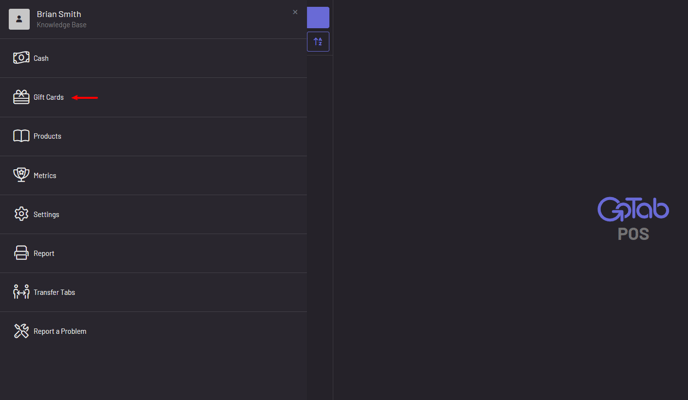Screen dimensions: 688x400
Task: Close the side menu with the X
Action: pyautogui.click(x=295, y=12)
